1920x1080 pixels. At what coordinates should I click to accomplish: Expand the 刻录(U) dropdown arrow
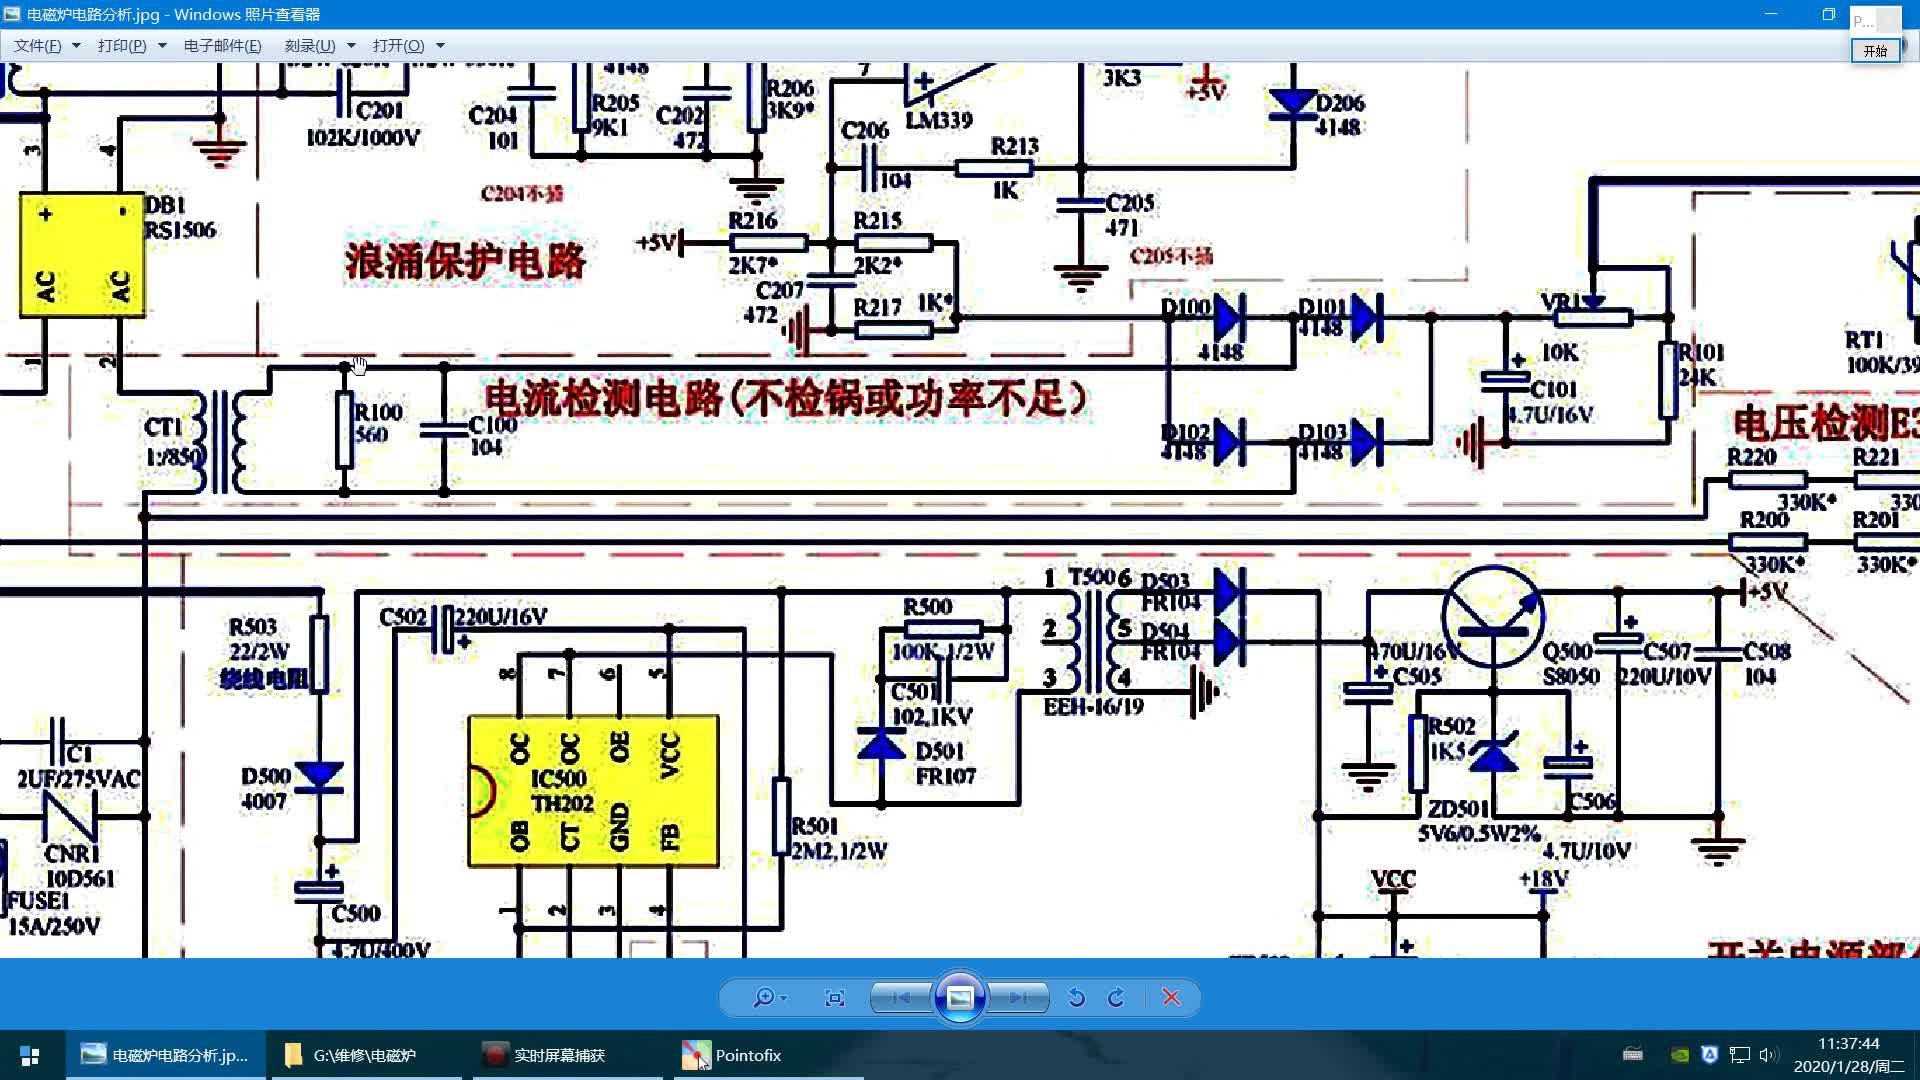click(x=351, y=46)
